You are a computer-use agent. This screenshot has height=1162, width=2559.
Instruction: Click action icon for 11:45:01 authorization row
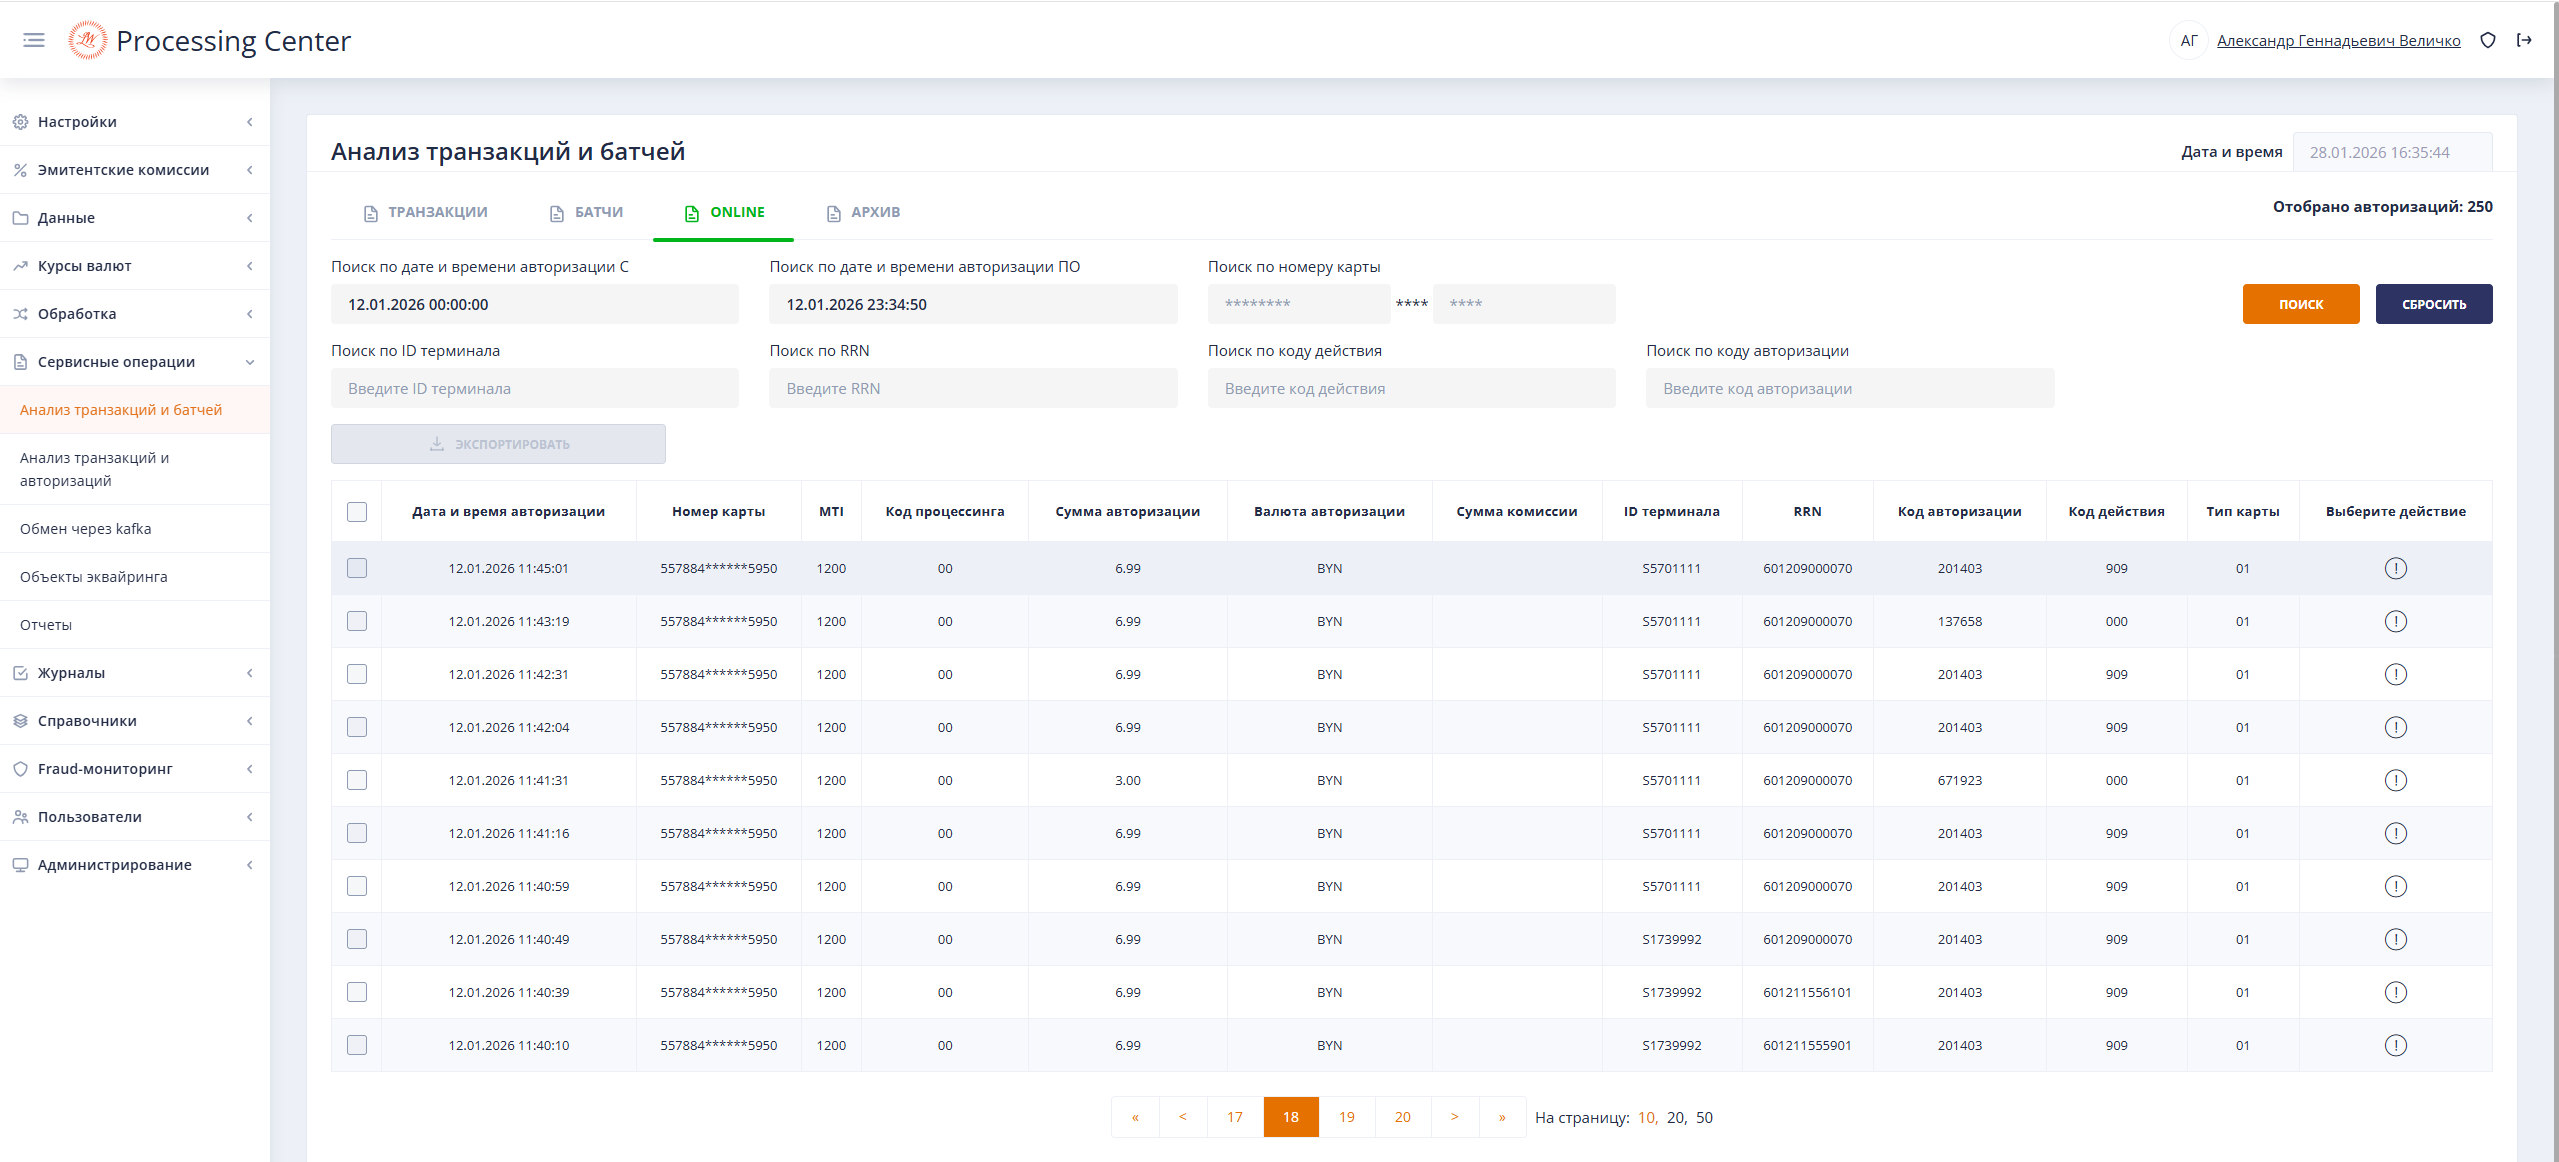[x=2395, y=568]
